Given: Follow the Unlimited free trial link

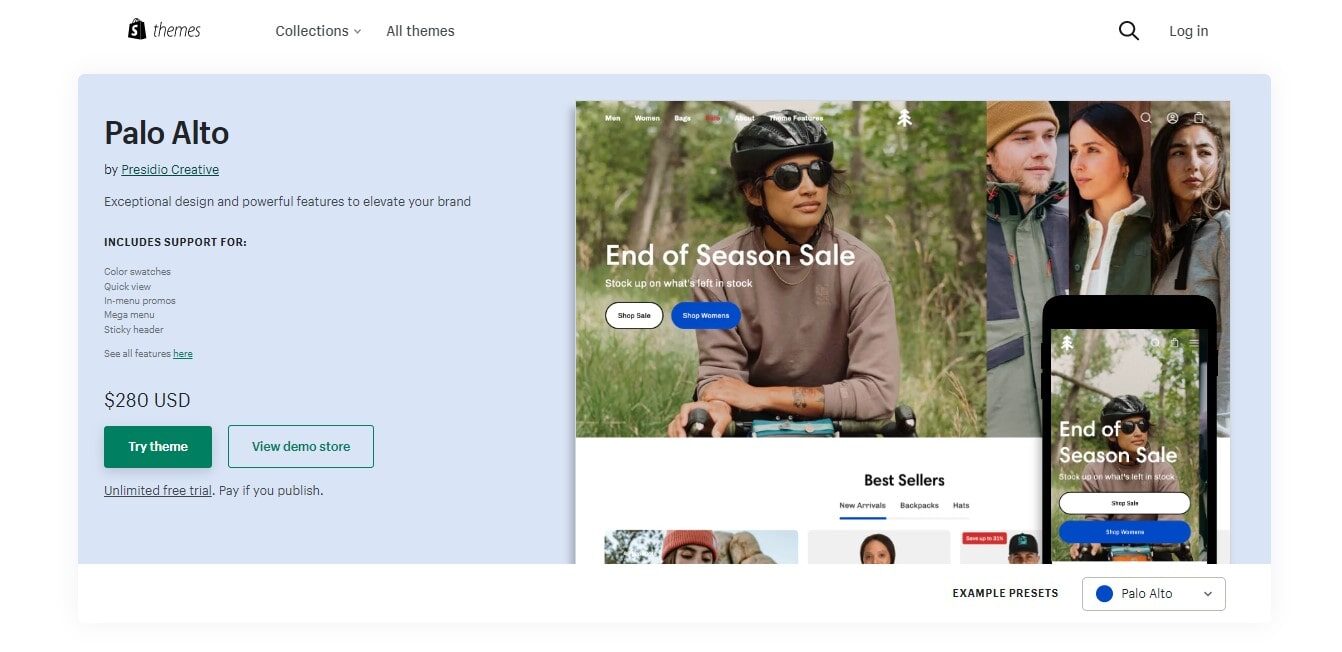Looking at the screenshot, I should point(157,490).
